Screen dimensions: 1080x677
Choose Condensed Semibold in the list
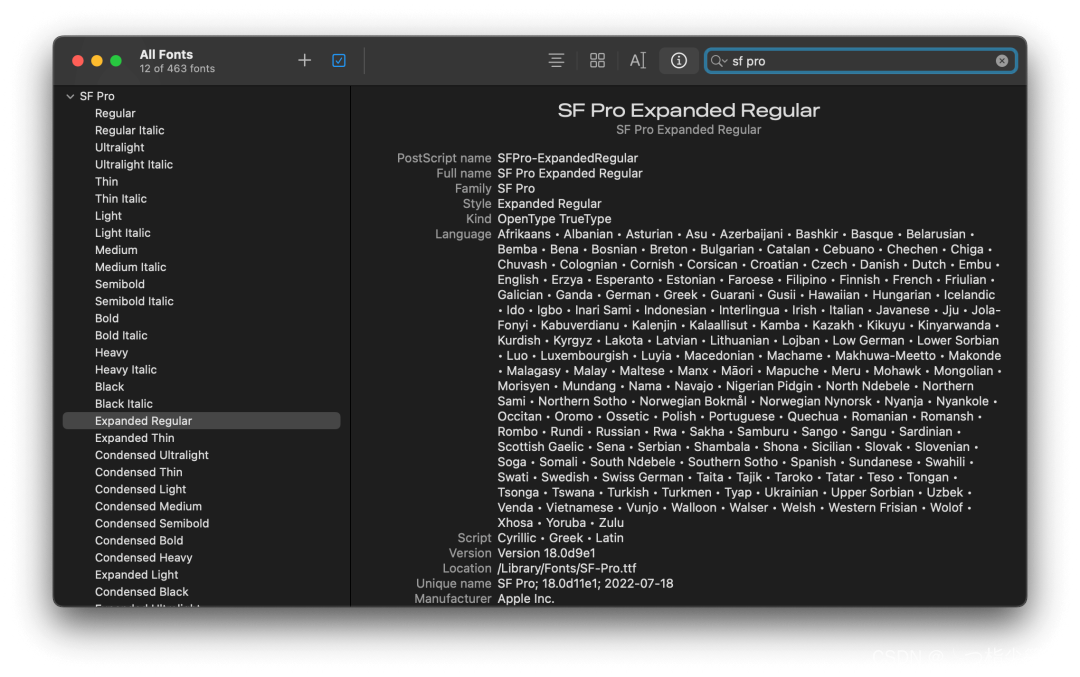point(152,523)
